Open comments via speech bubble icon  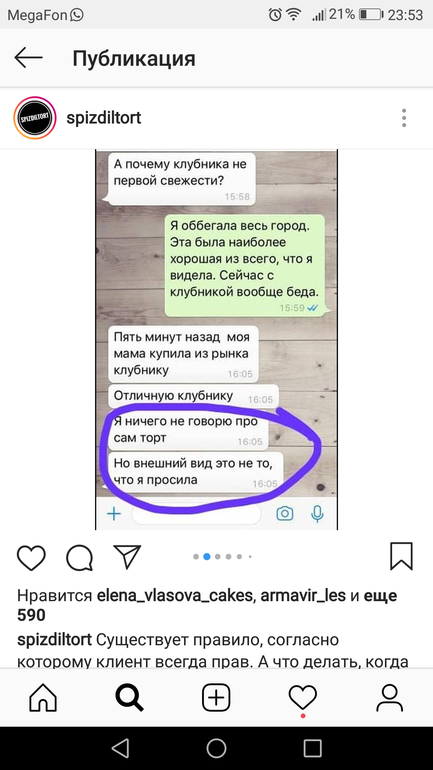pyautogui.click(x=80, y=557)
